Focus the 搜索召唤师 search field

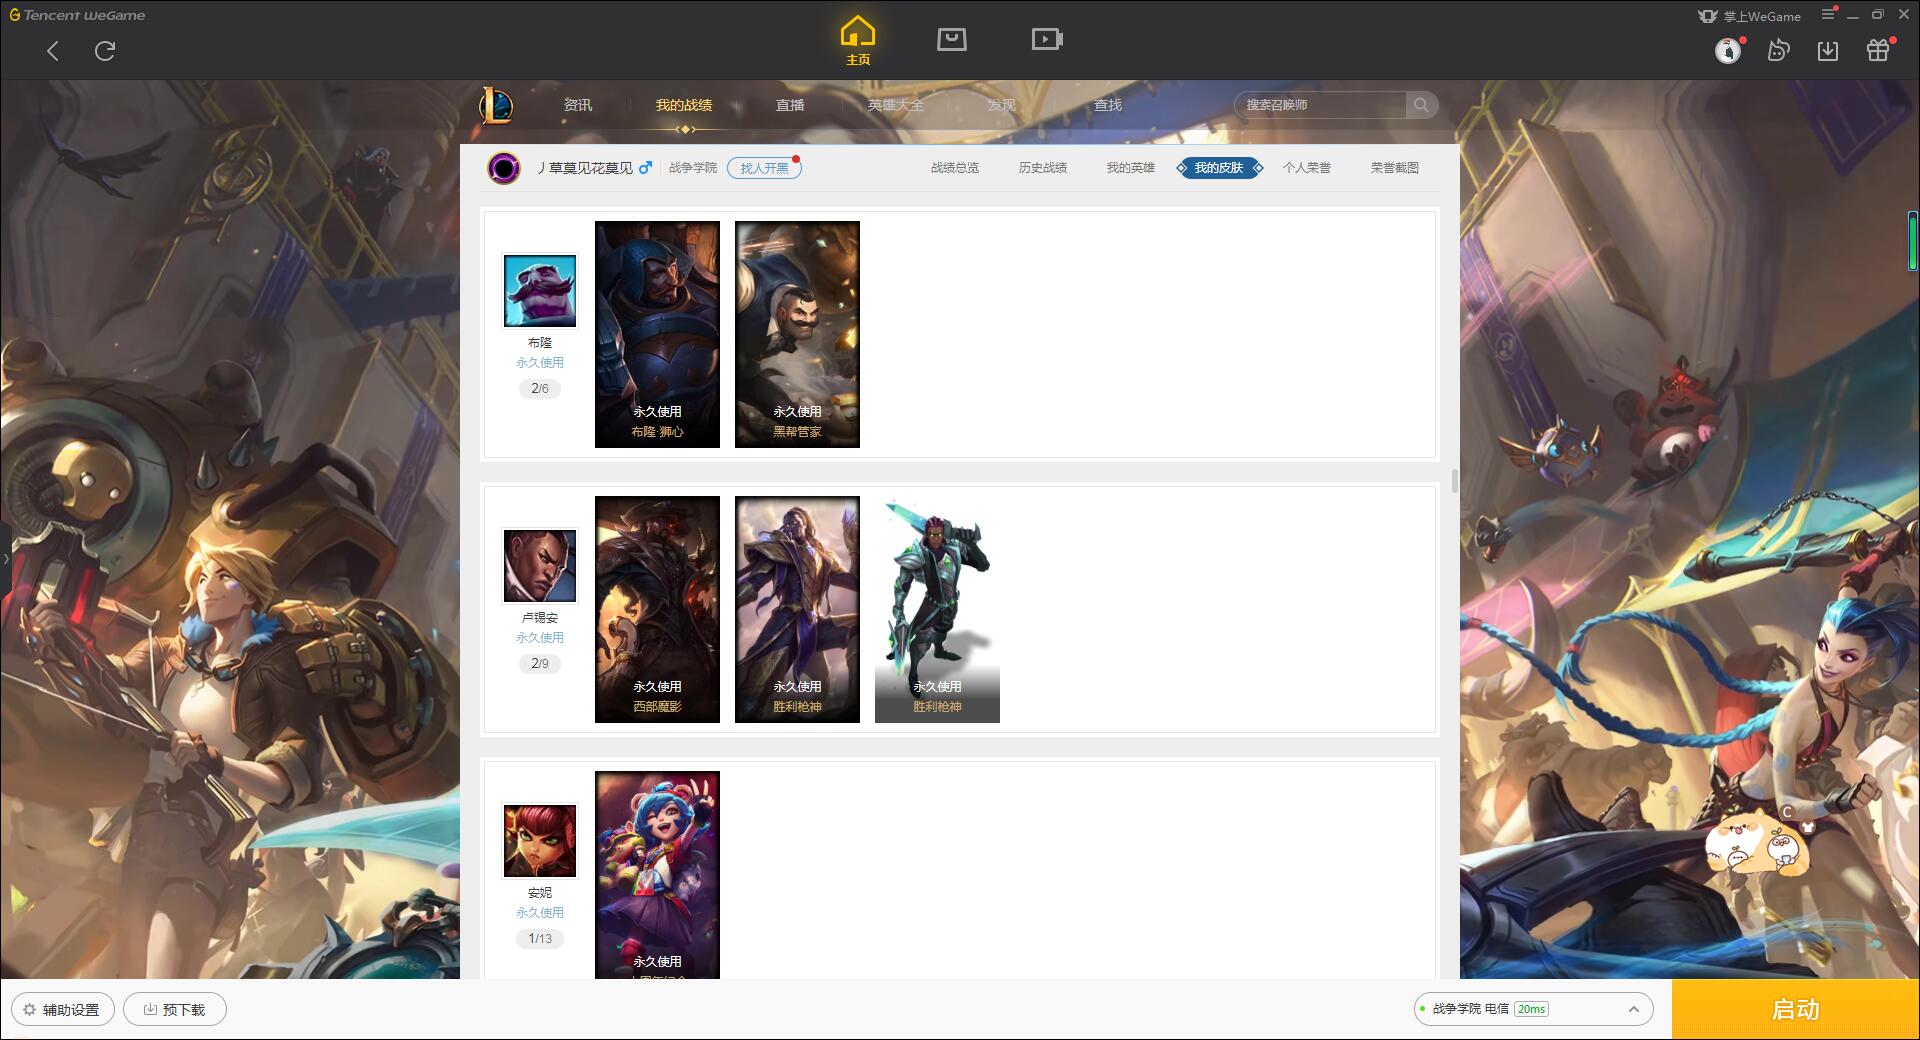(x=1321, y=105)
